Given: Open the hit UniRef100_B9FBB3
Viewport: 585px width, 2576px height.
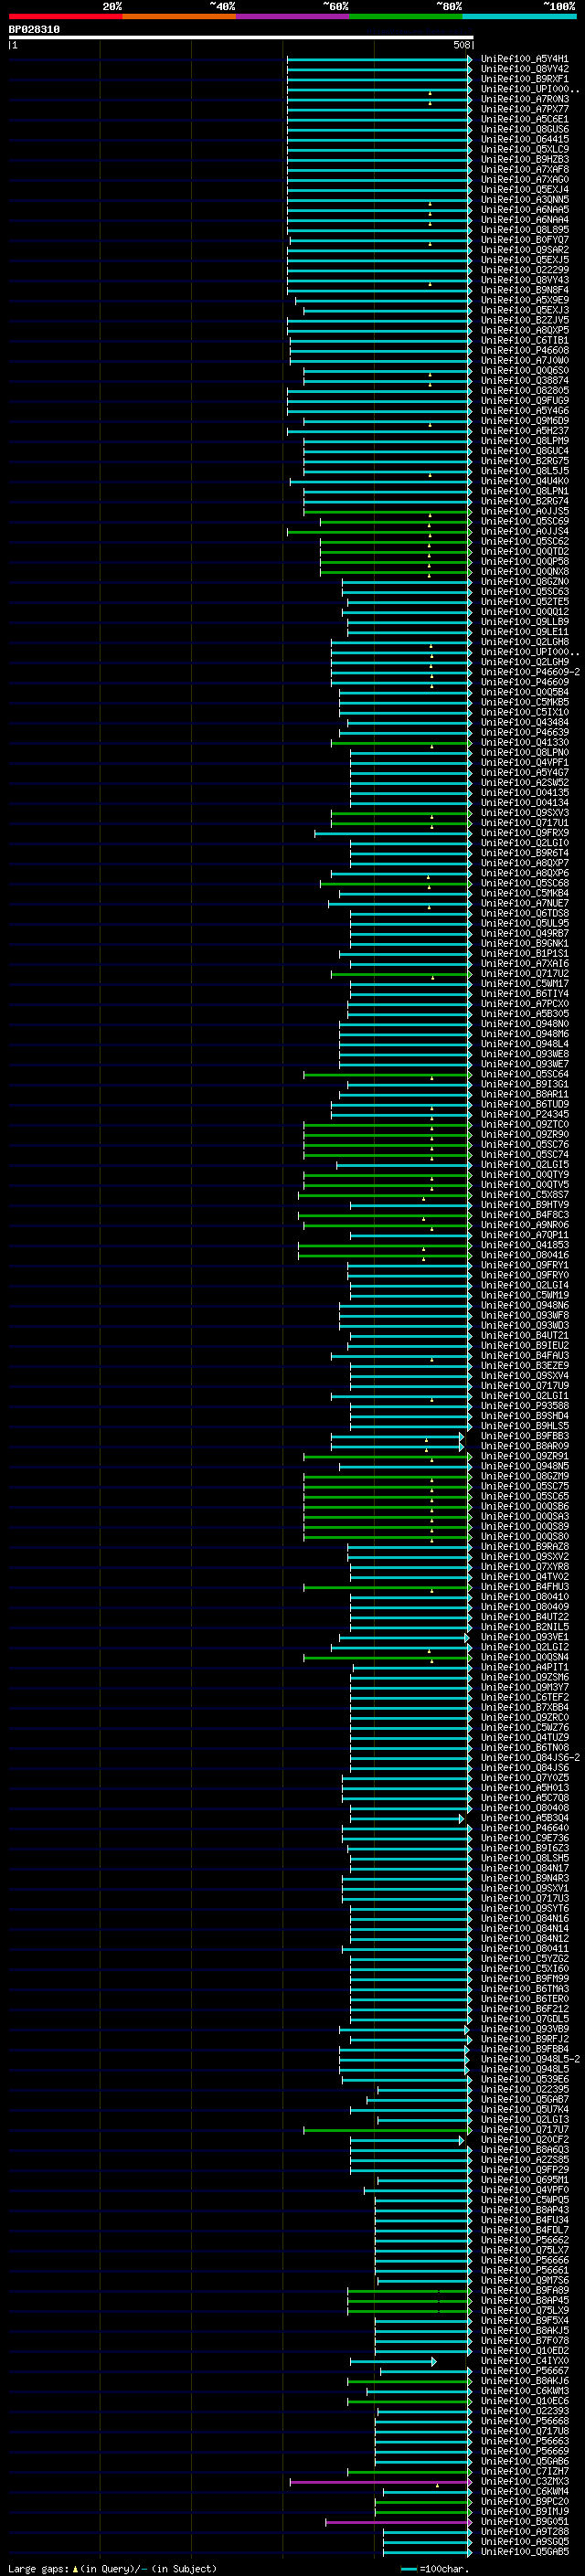Looking at the screenshot, I should (x=524, y=1436).
